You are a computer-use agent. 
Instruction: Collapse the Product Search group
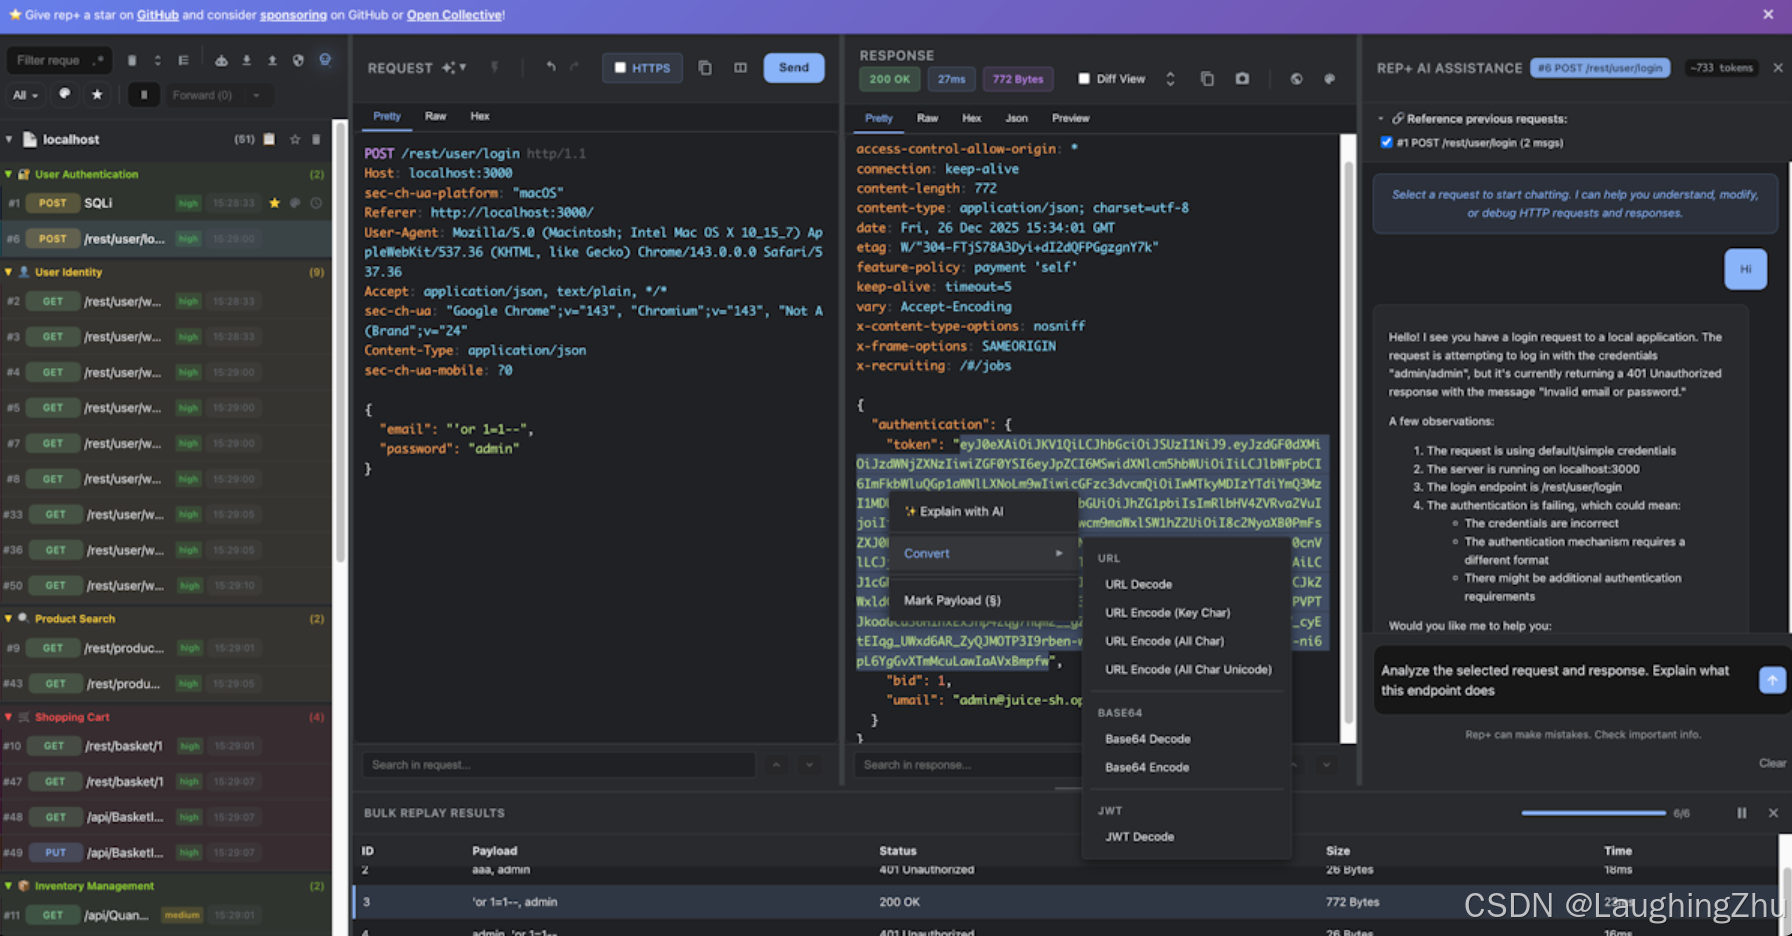[9, 619]
